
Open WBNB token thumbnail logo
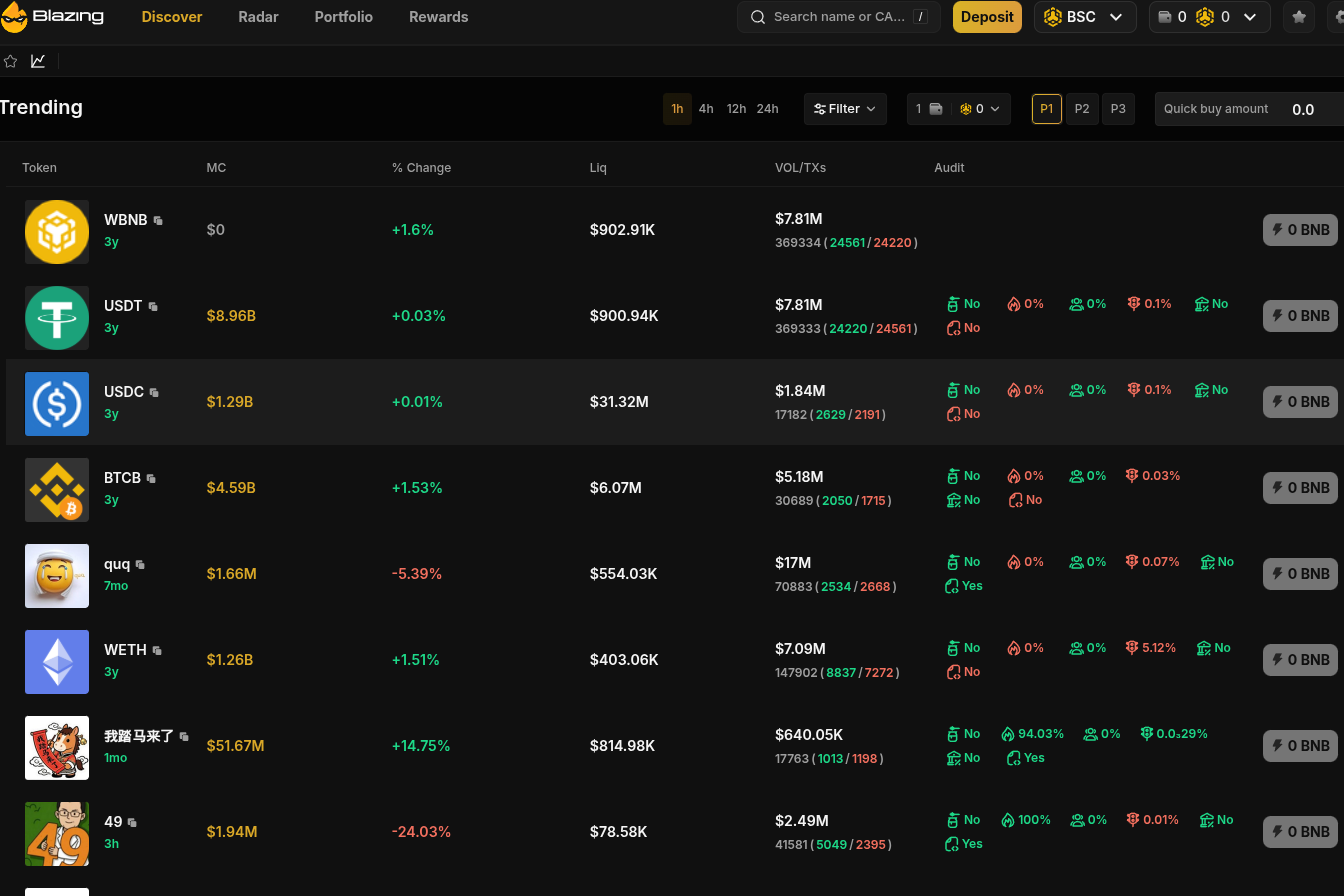pyautogui.click(x=57, y=231)
